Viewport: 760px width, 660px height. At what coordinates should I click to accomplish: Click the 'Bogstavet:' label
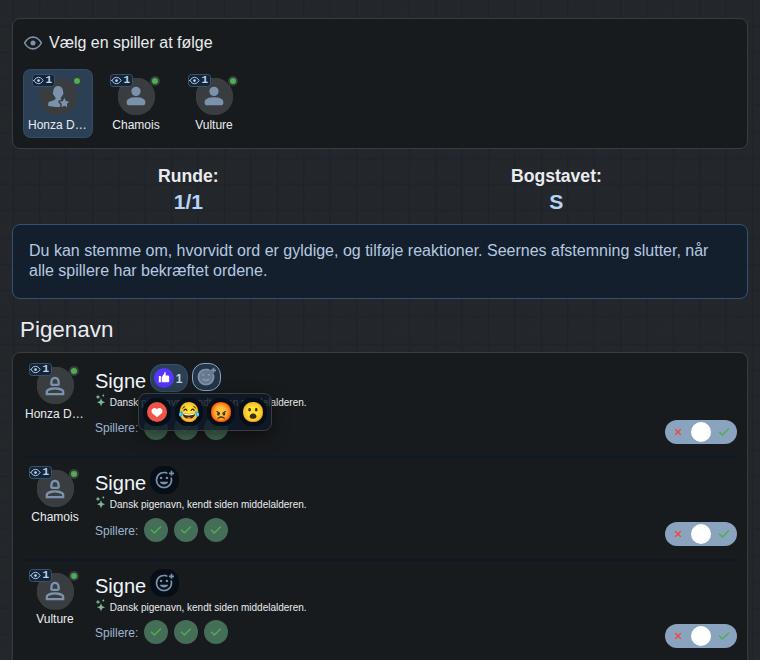coord(556,176)
